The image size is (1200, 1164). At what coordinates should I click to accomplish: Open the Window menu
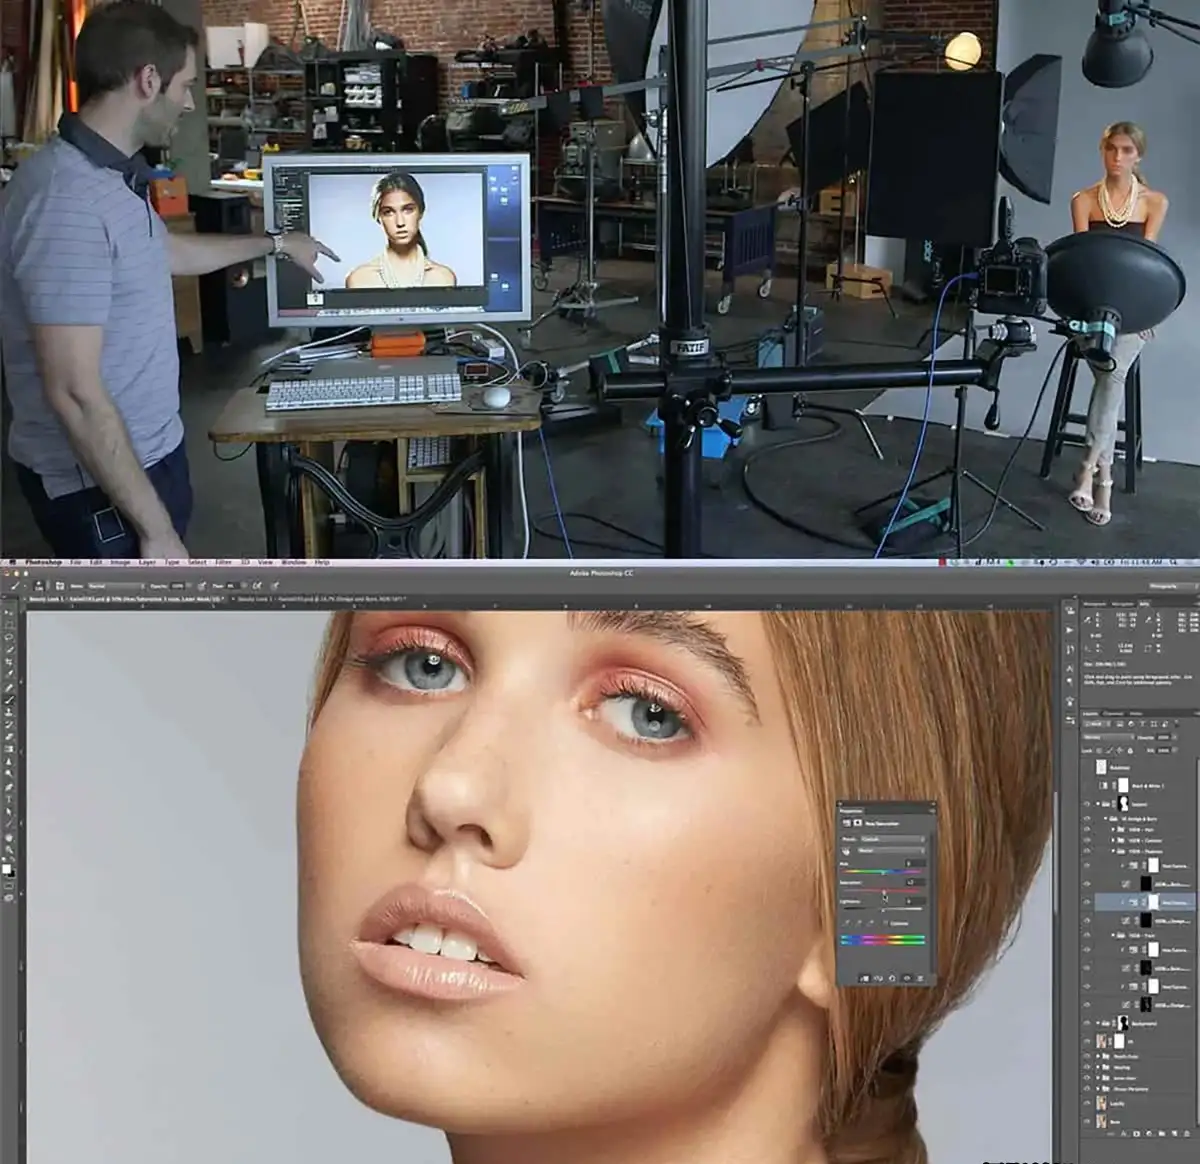point(294,563)
